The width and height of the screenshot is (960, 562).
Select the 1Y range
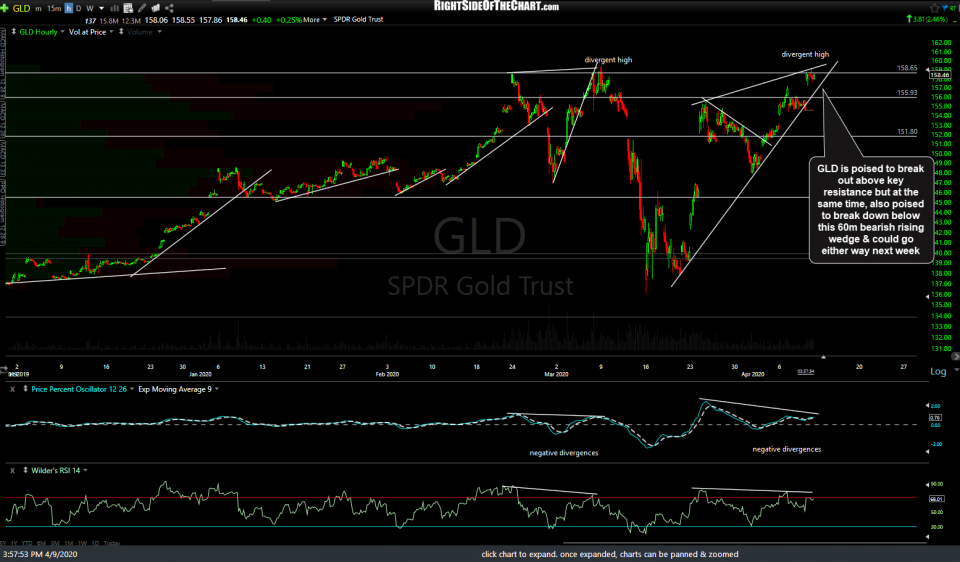(14, 544)
